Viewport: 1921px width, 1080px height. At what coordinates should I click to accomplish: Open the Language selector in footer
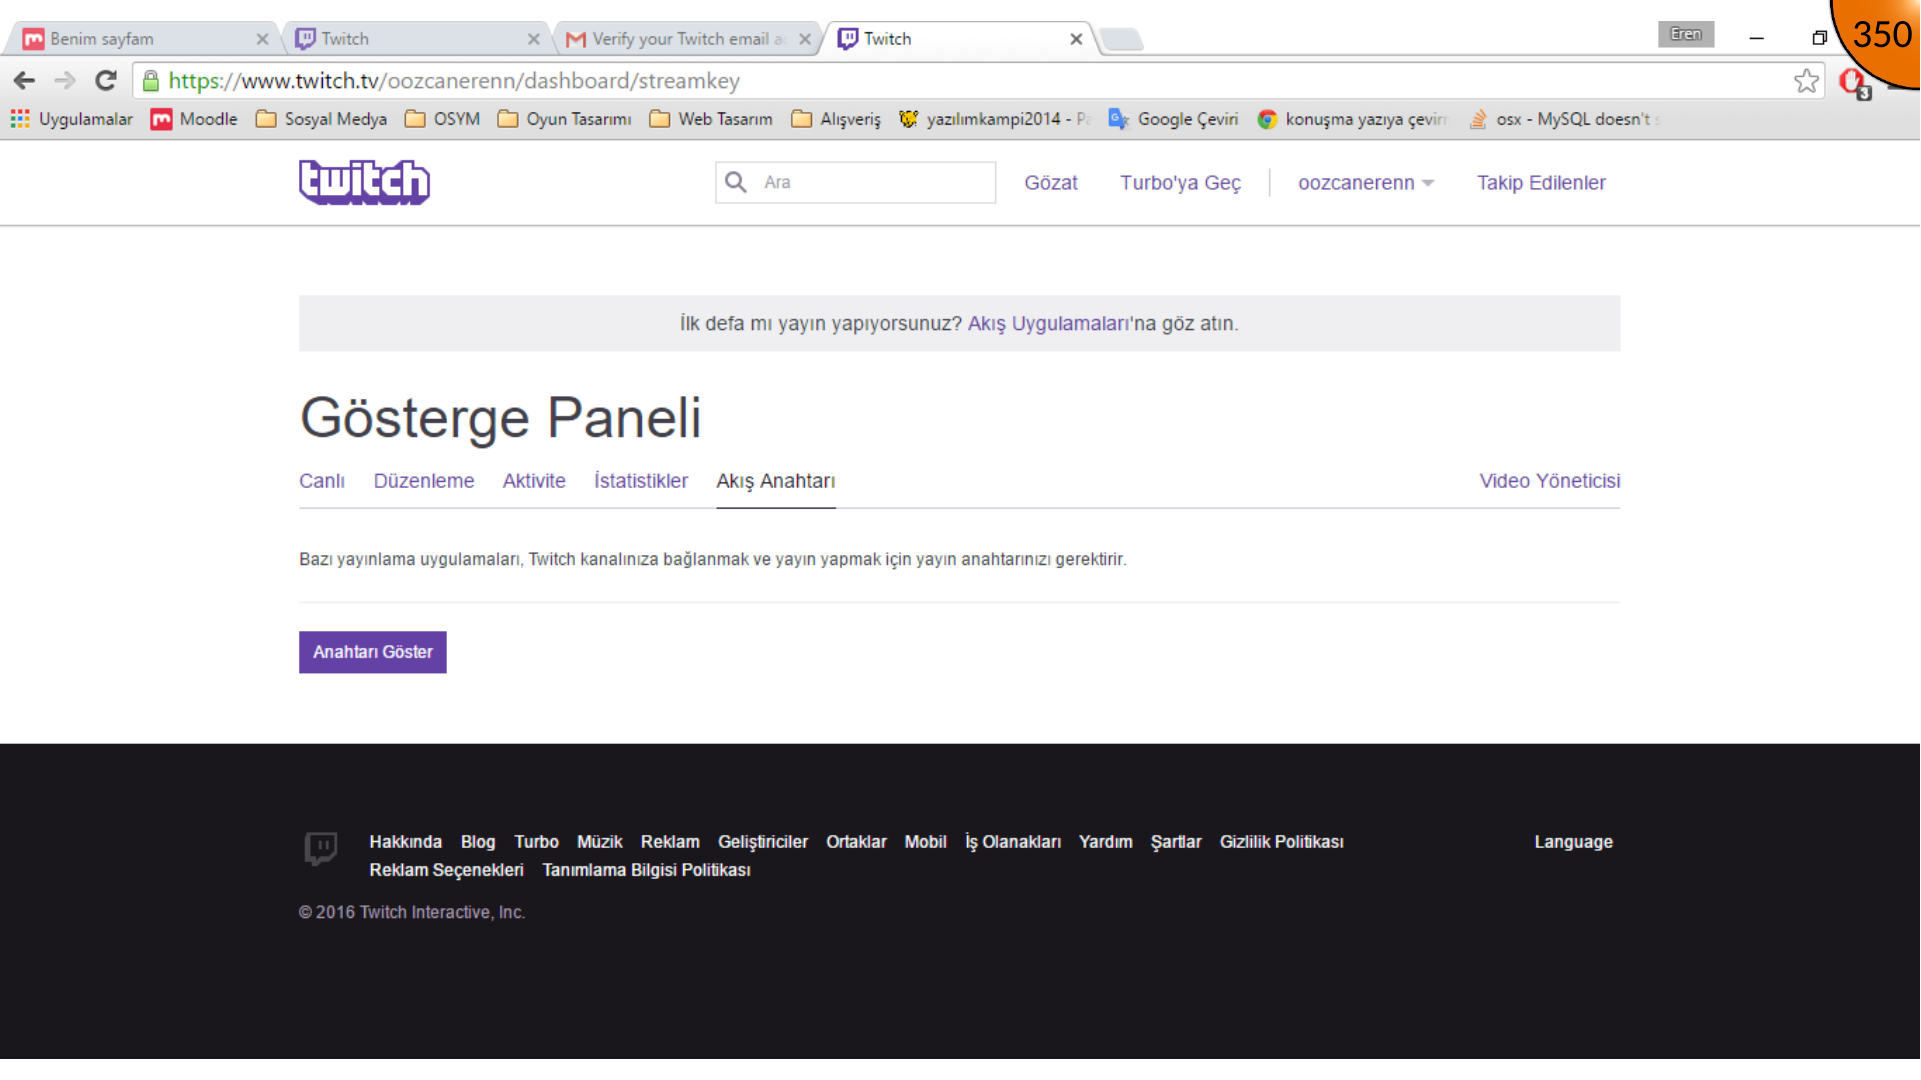(x=1574, y=842)
